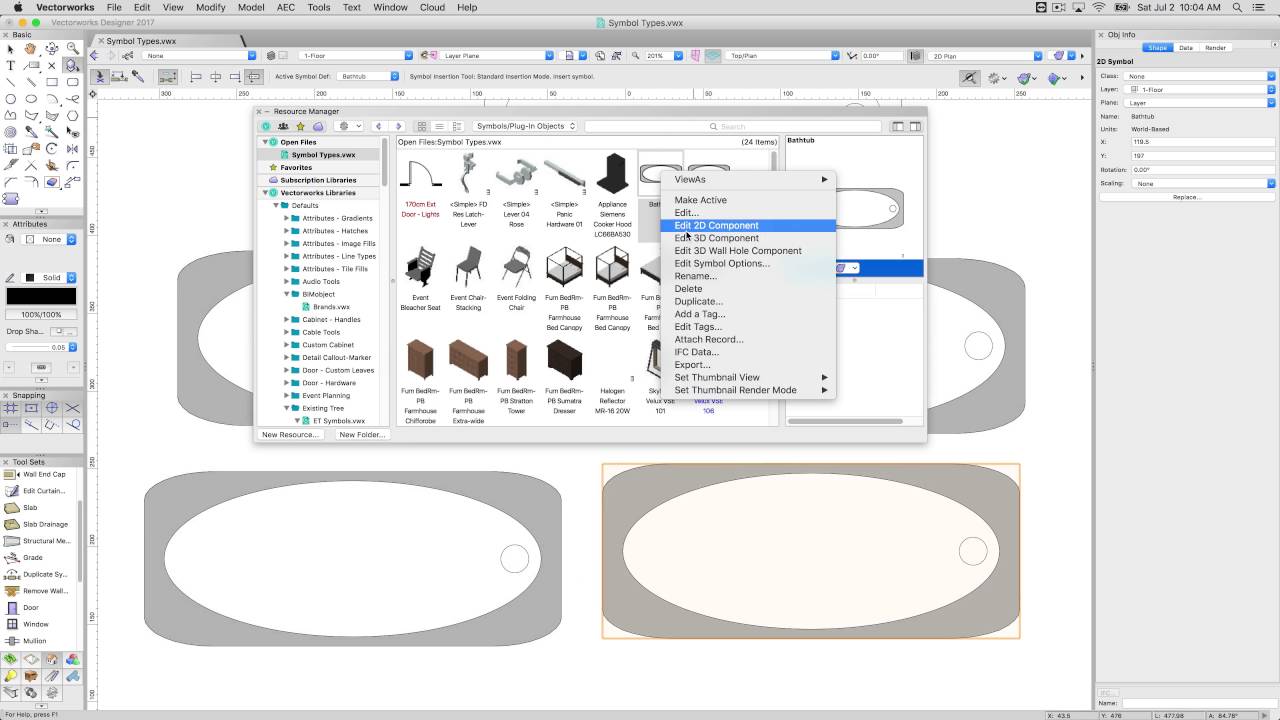Click the Replace... button in Obj Info

[1186, 197]
